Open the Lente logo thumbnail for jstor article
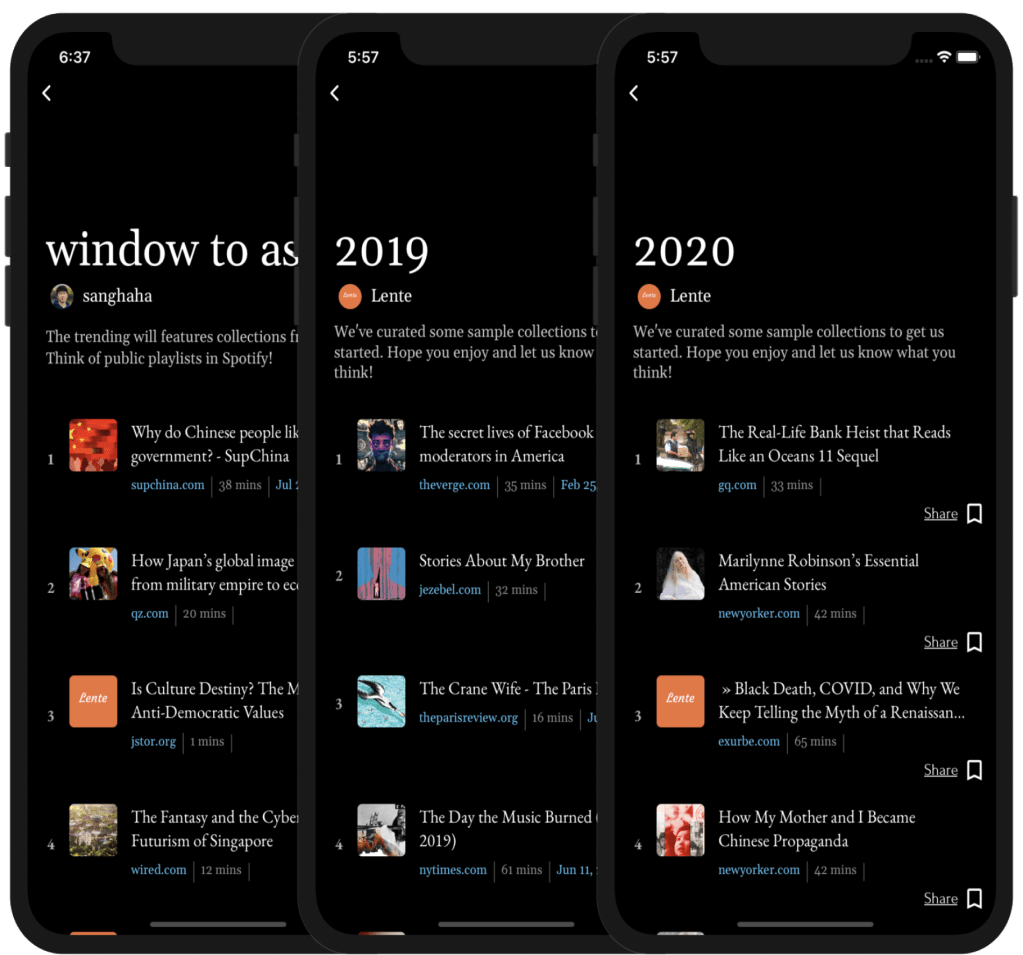1023x955 pixels. (93, 701)
